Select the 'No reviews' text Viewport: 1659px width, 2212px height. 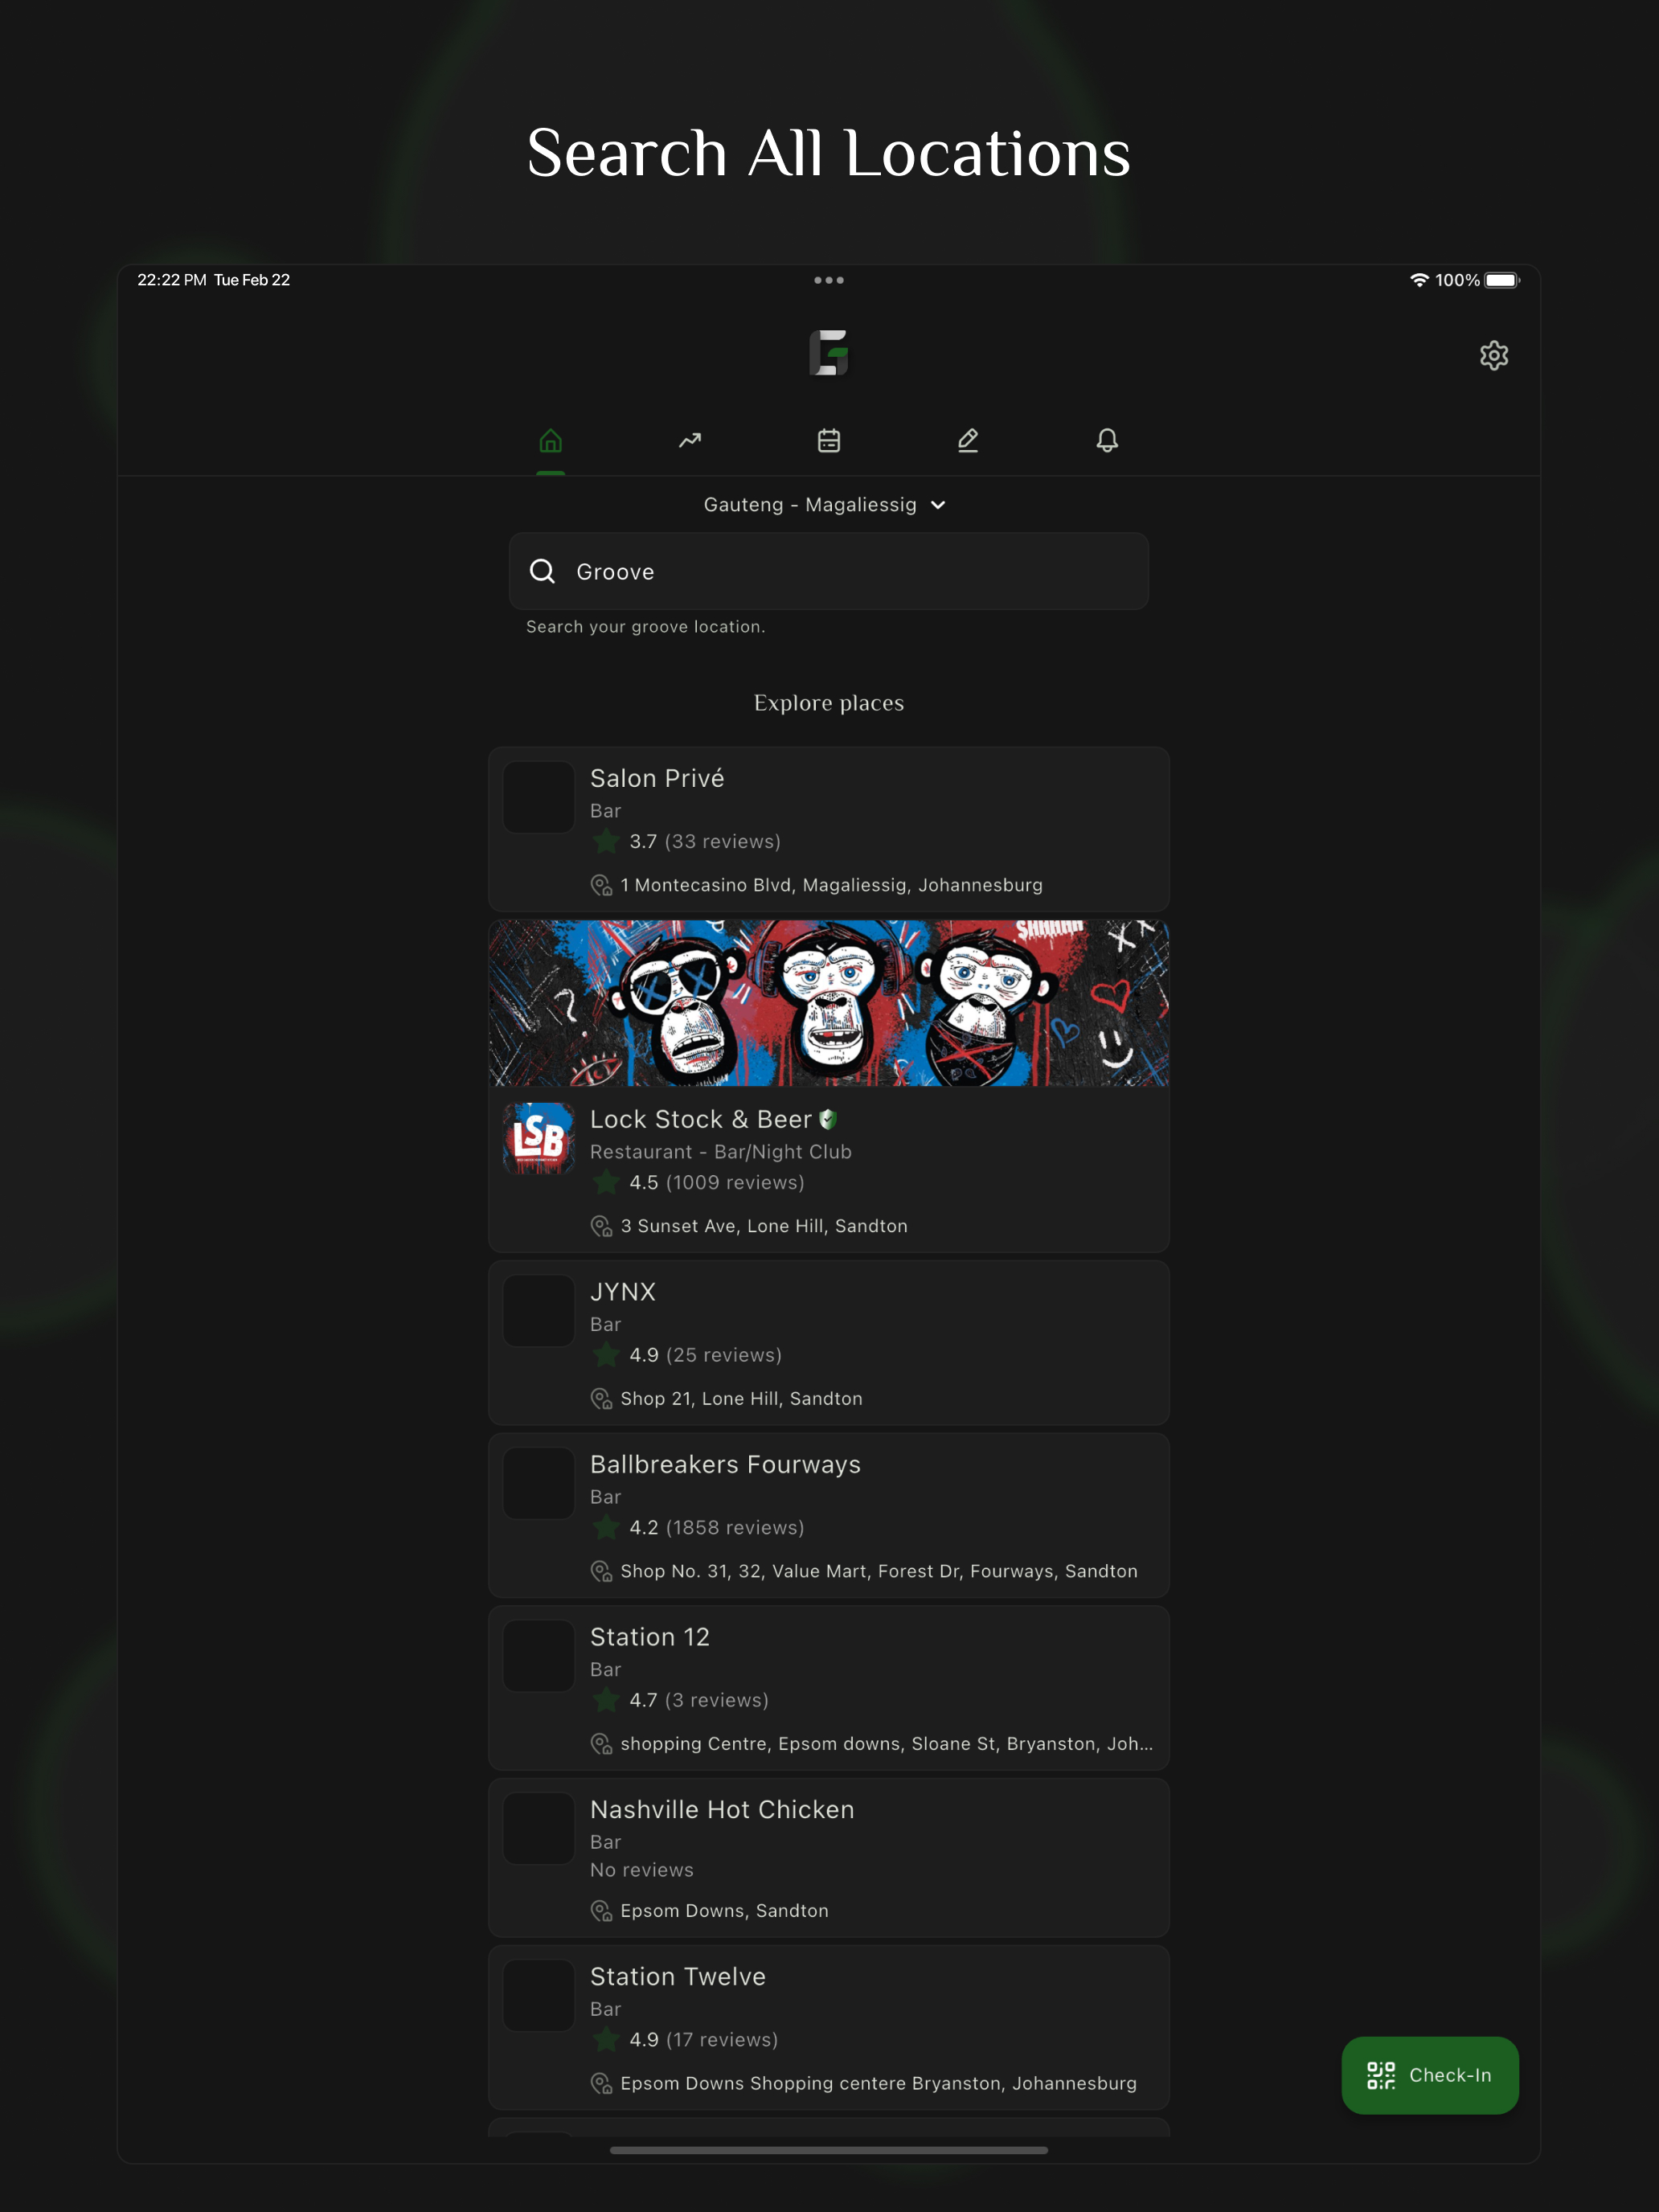coord(641,1870)
